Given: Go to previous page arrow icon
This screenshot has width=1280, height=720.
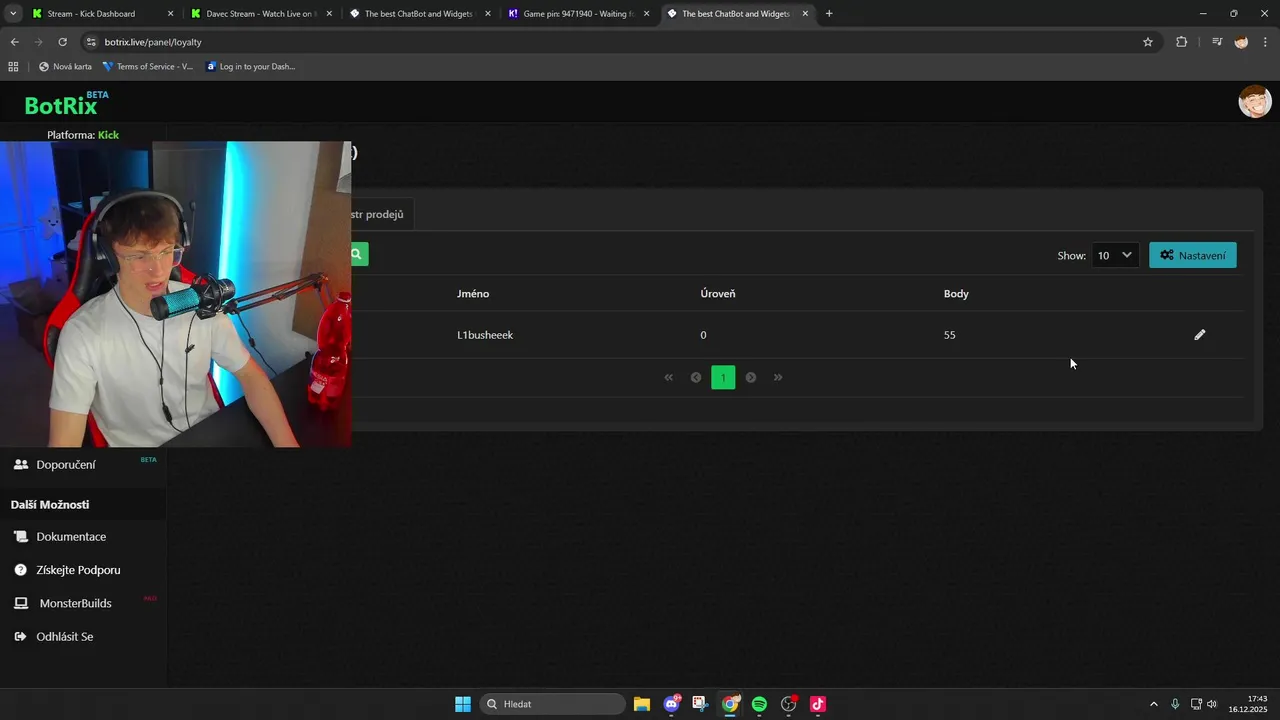Looking at the screenshot, I should tap(696, 377).
